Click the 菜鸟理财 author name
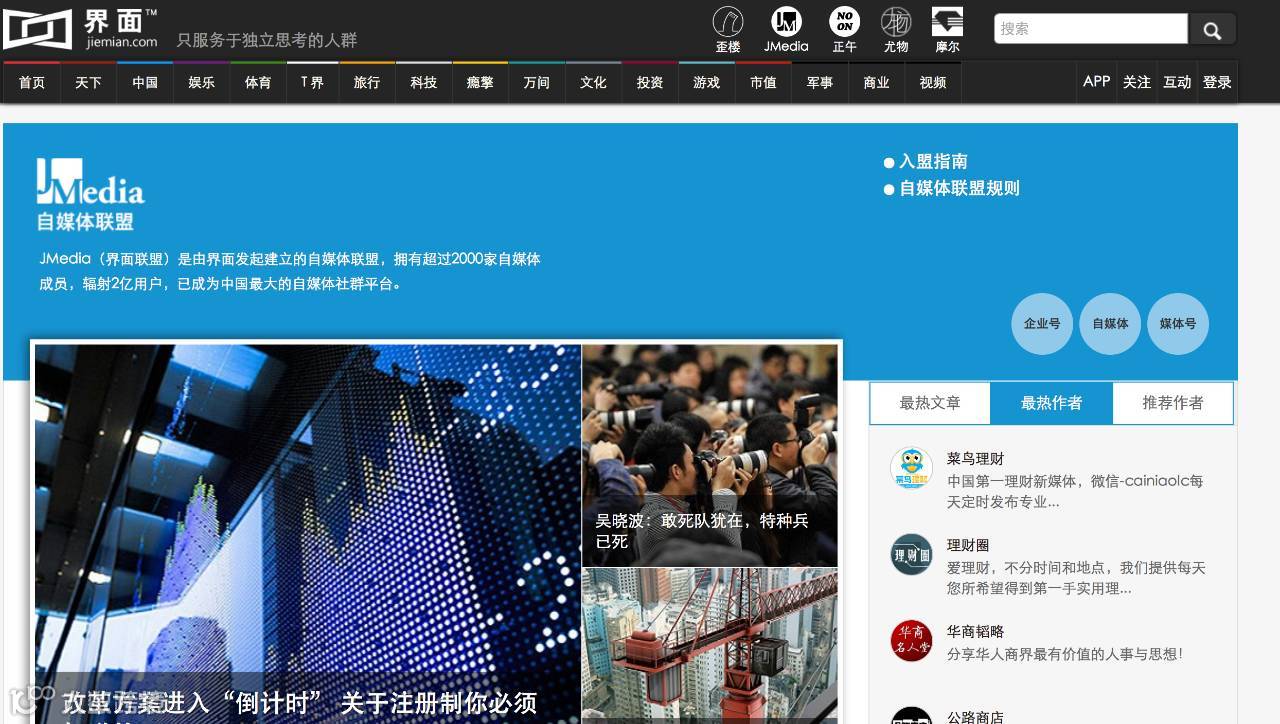Image resolution: width=1280 pixels, height=724 pixels. [x=975, y=459]
